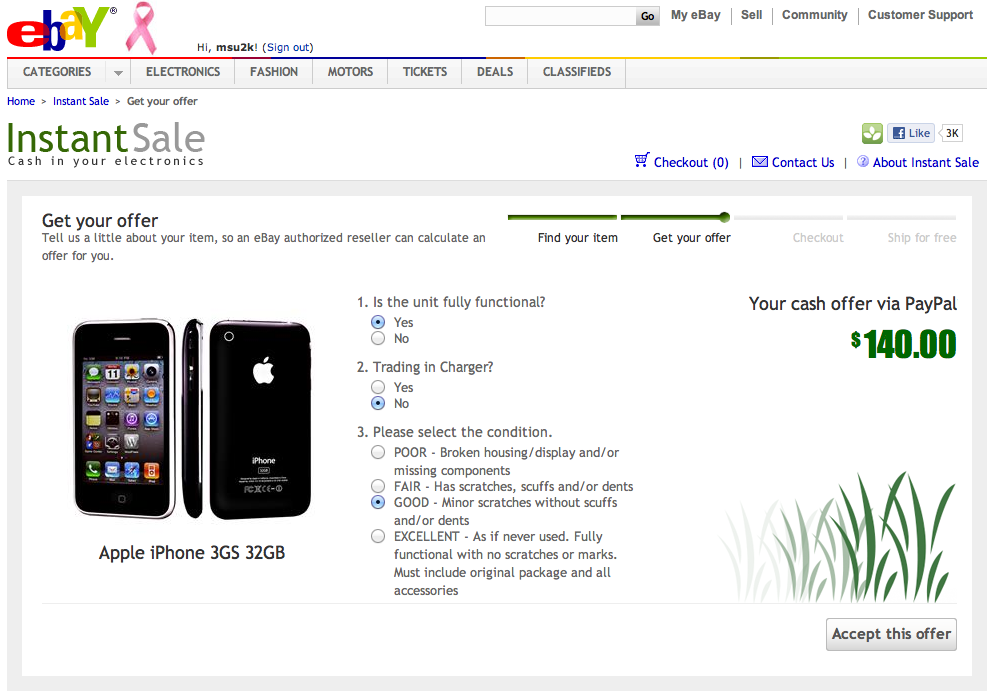This screenshot has height=700, width=997.
Task: Open Customer Support link
Action: [x=920, y=15]
